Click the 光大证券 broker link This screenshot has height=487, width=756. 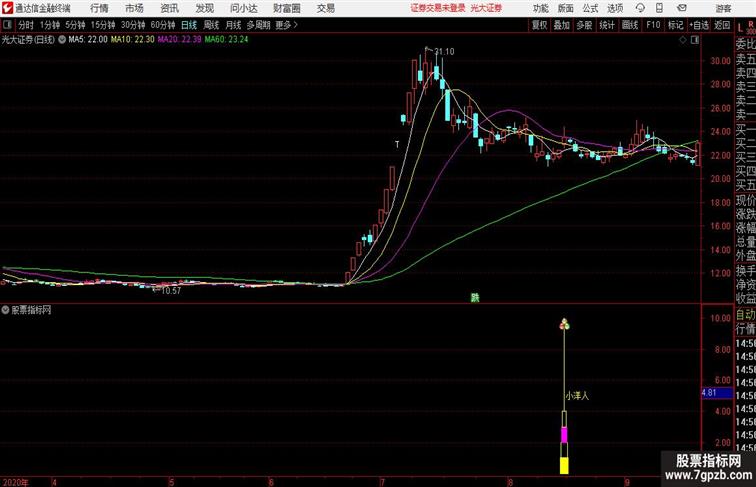[486, 8]
